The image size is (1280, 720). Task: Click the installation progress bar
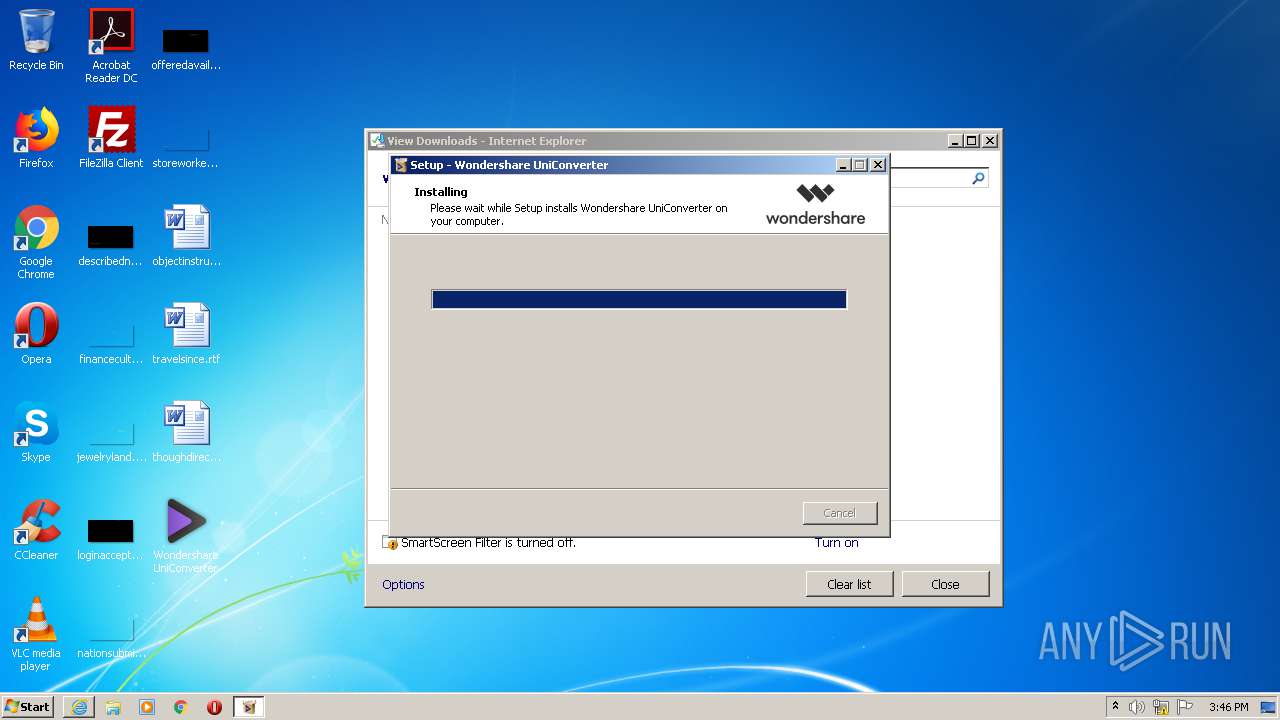click(x=639, y=299)
